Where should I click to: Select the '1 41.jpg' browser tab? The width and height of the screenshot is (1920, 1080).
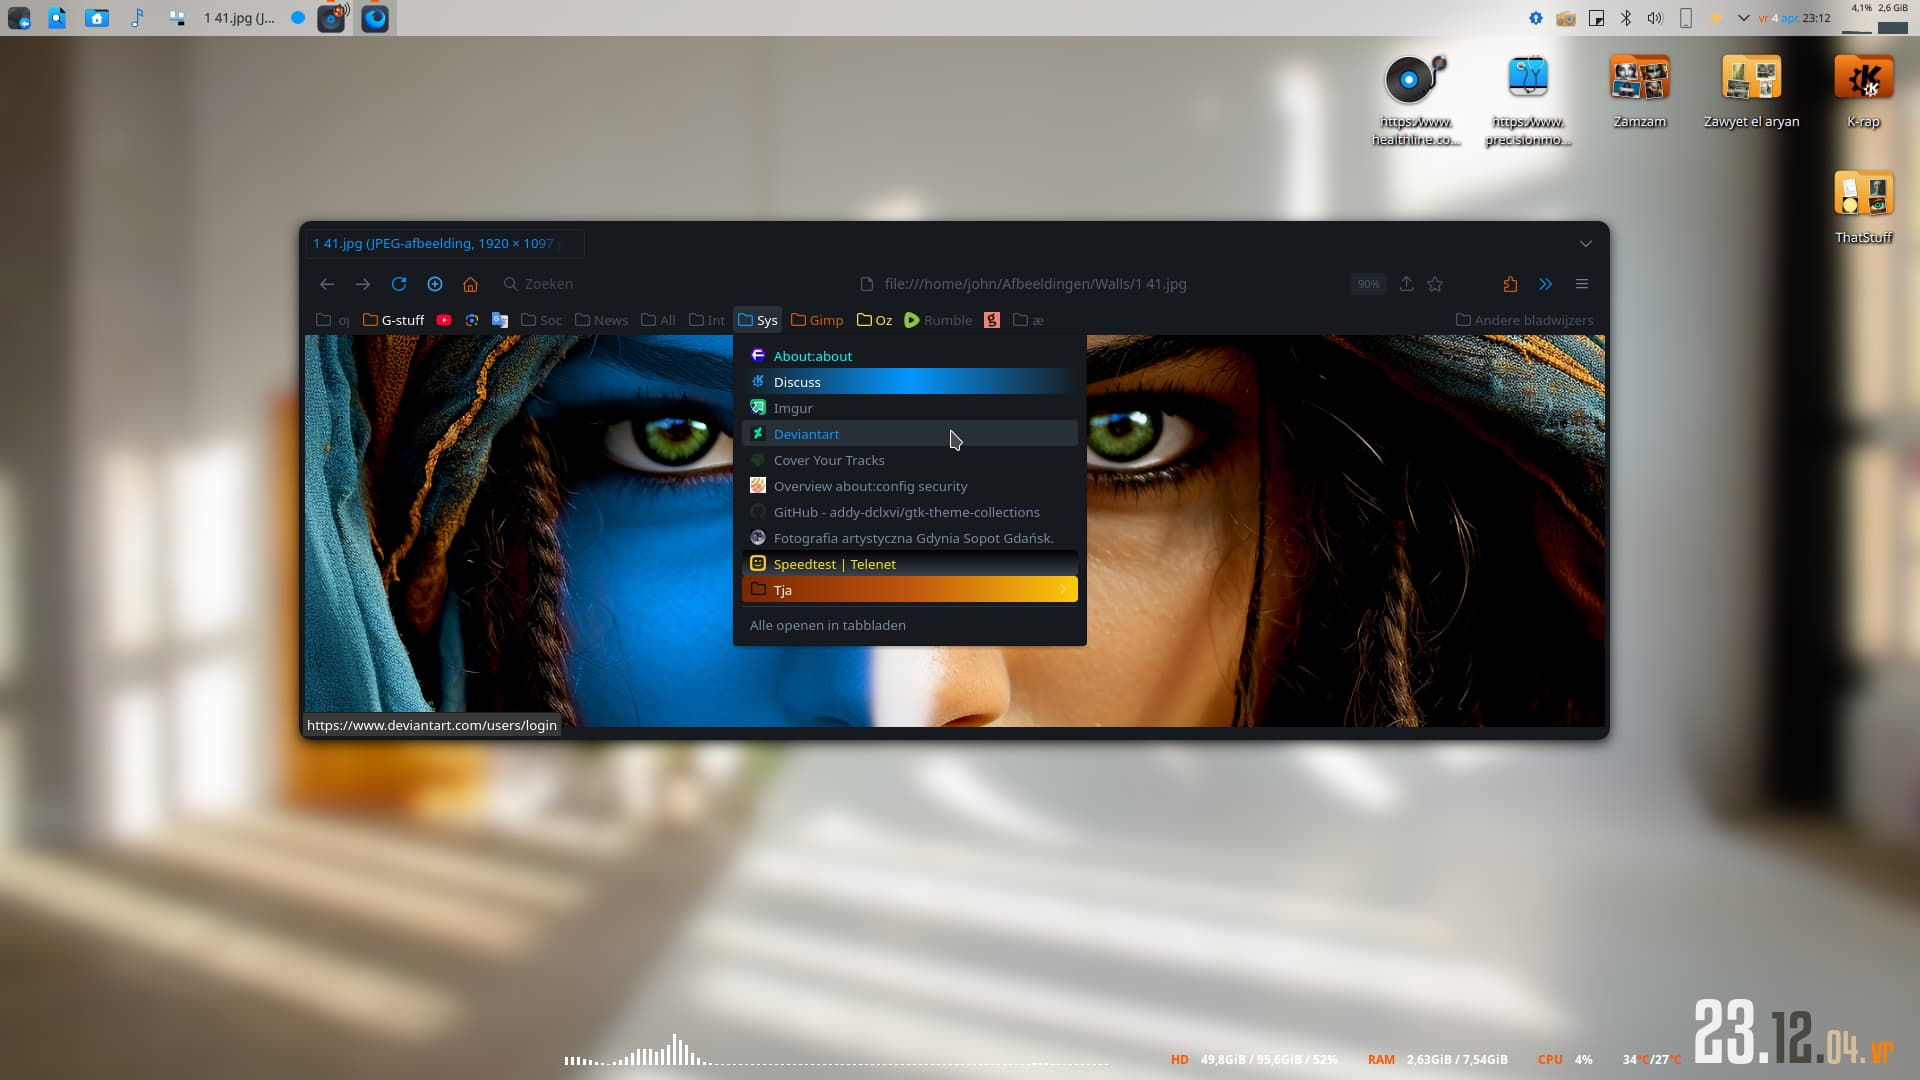[x=444, y=244]
